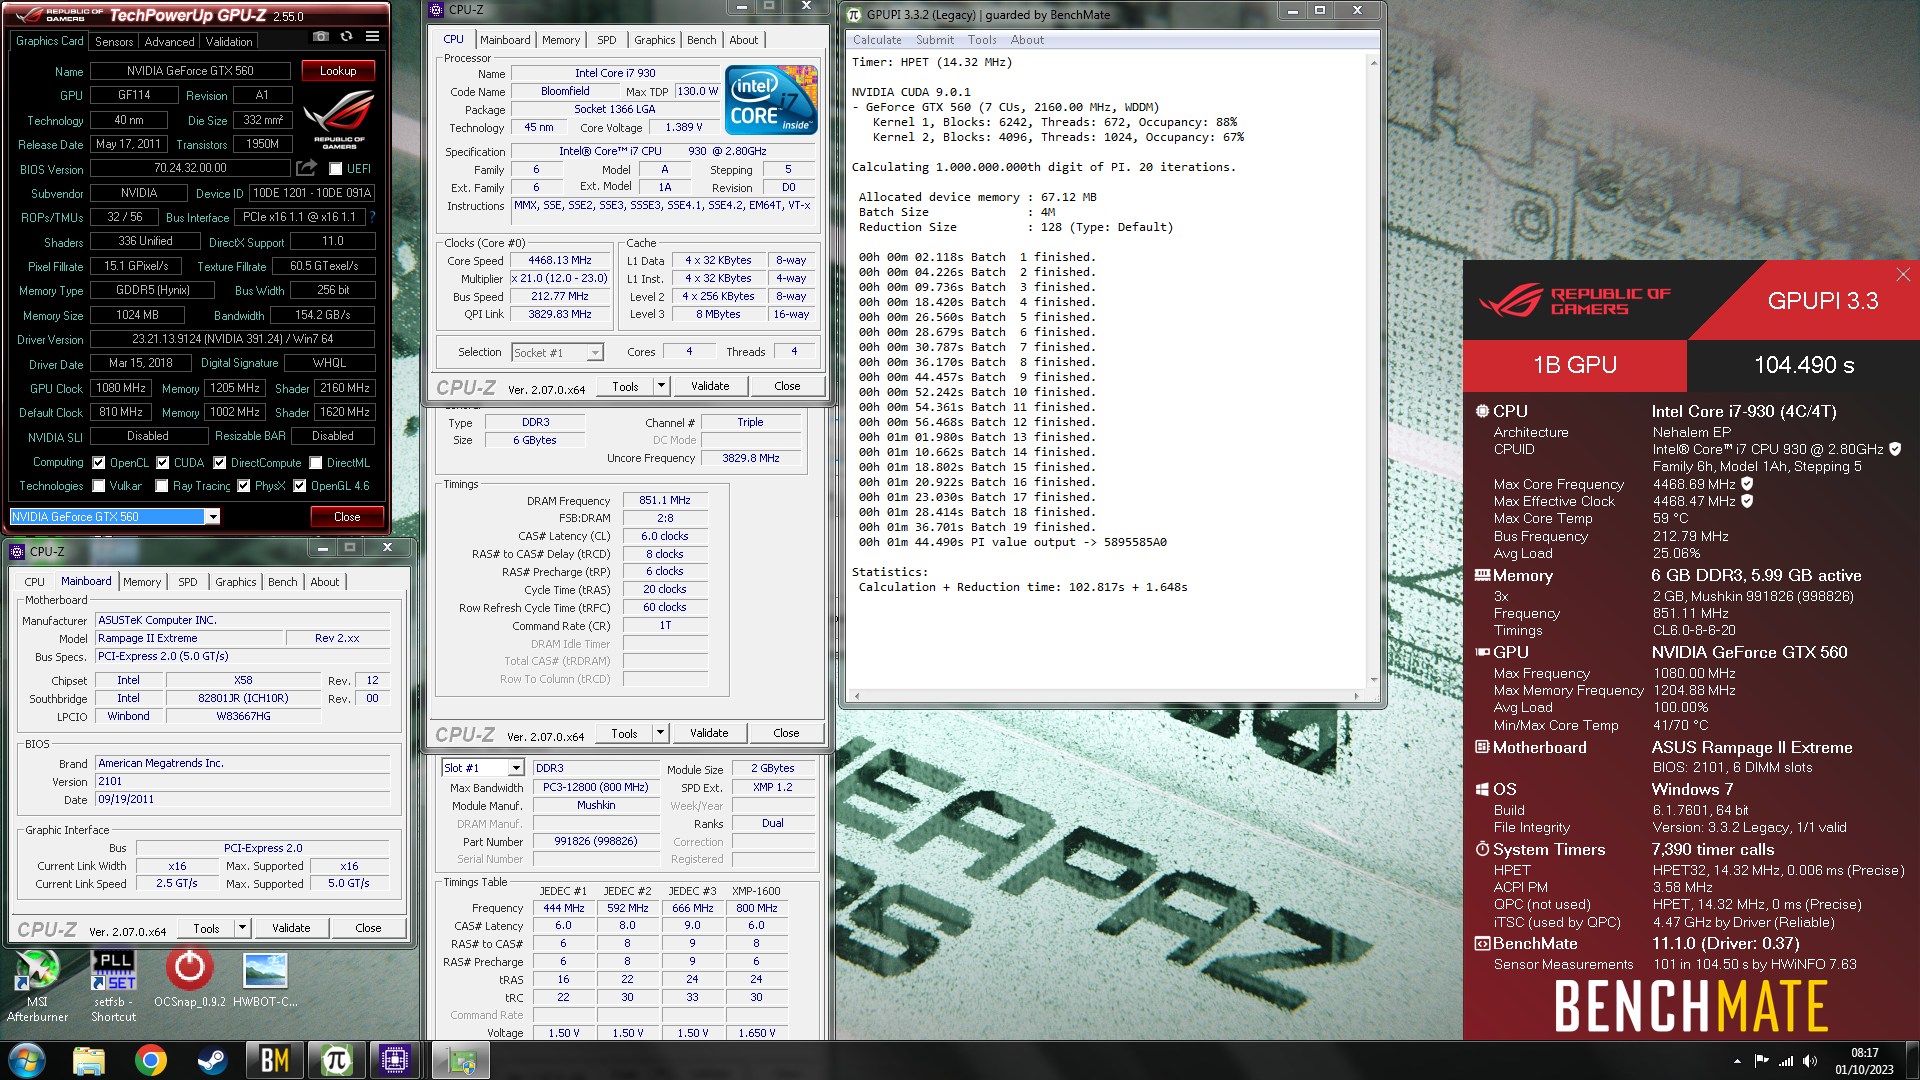
Task: Switch to GPUPI pi taskbar icon
Action: click(335, 1060)
